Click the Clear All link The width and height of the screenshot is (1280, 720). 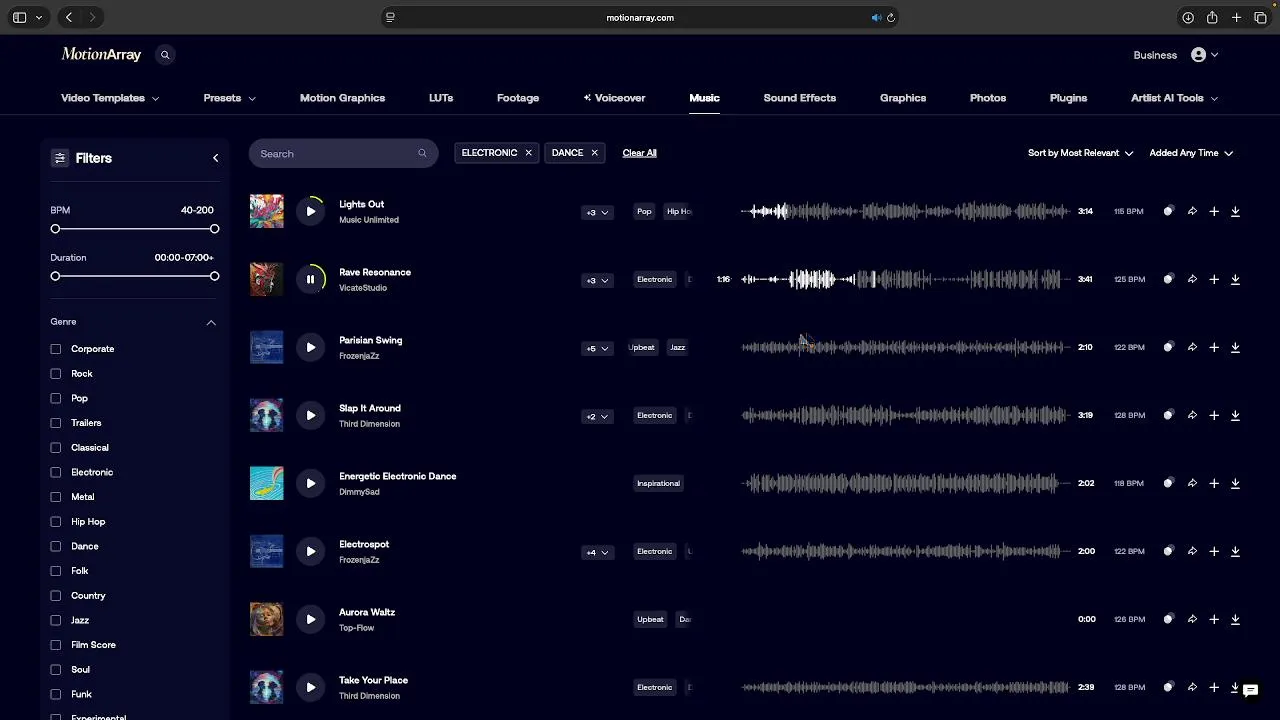point(639,153)
